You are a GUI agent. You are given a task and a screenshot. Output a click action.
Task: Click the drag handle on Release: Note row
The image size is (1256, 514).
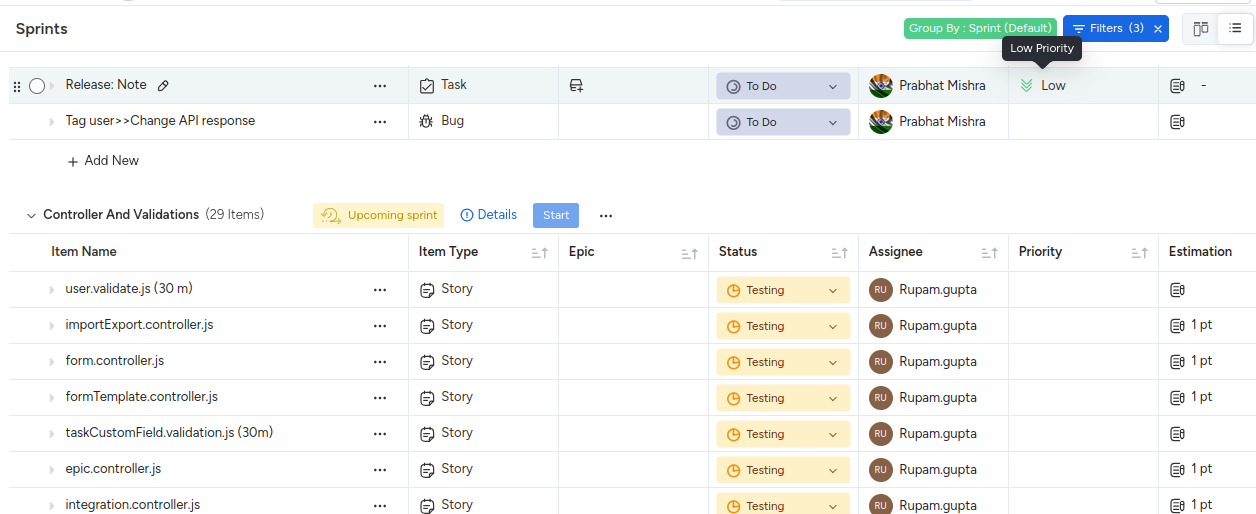pyautogui.click(x=16, y=87)
